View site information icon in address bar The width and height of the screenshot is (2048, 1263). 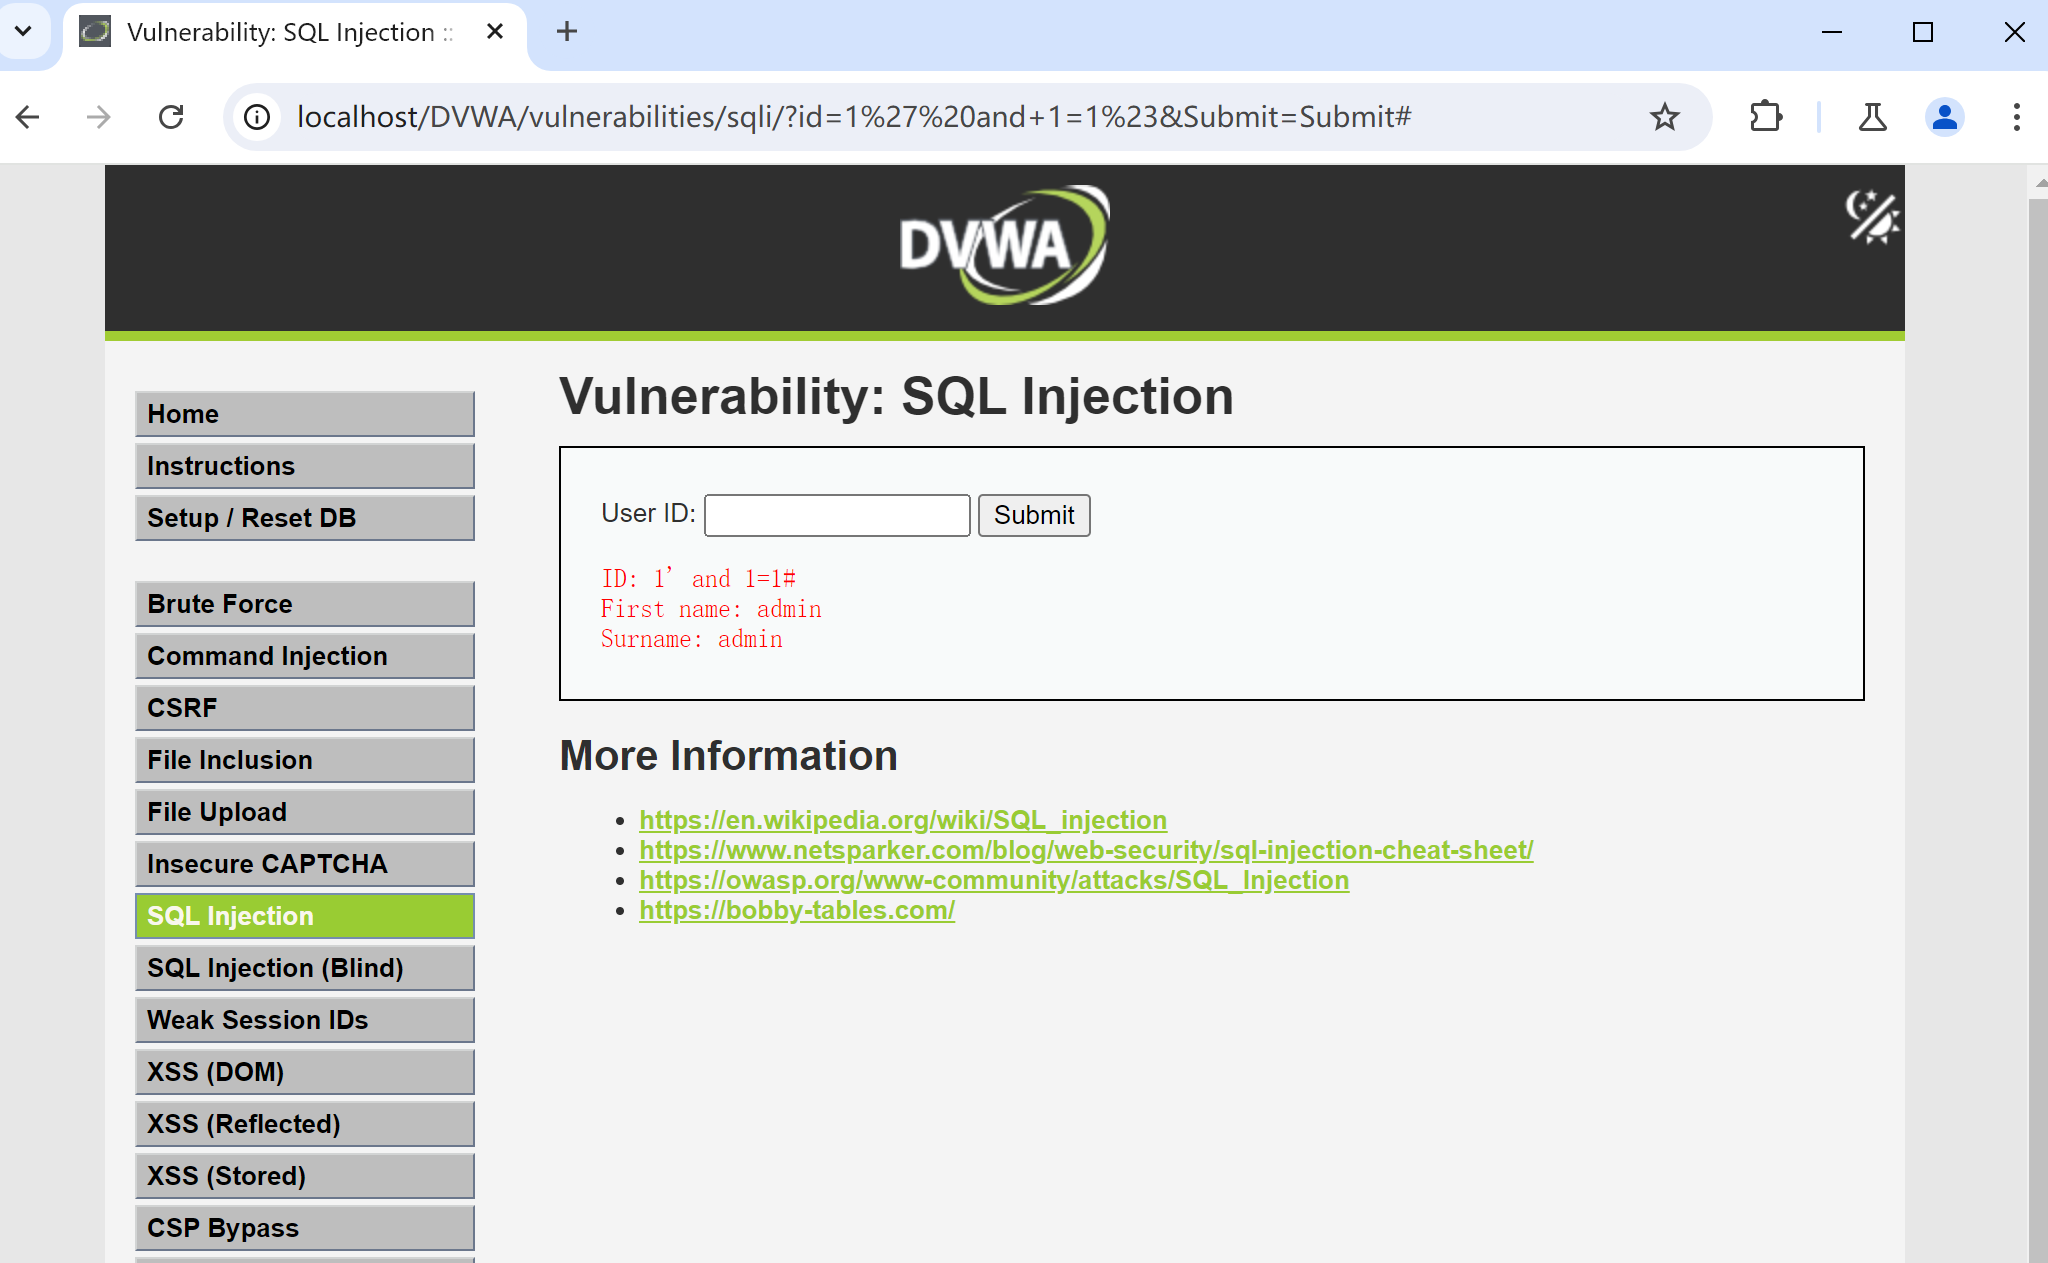click(x=257, y=117)
